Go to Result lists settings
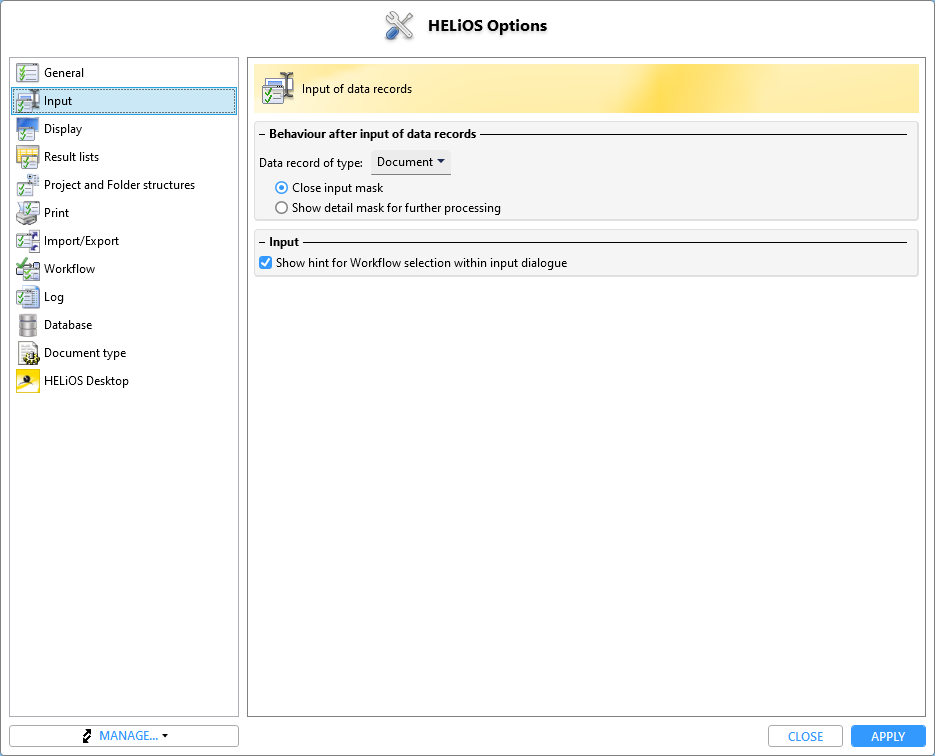This screenshot has width=935, height=756. coord(124,157)
